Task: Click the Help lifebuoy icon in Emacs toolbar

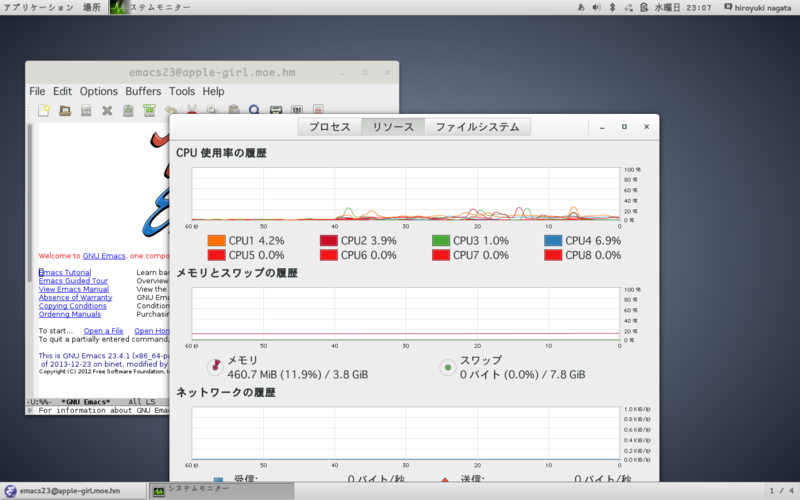Action: (318, 110)
